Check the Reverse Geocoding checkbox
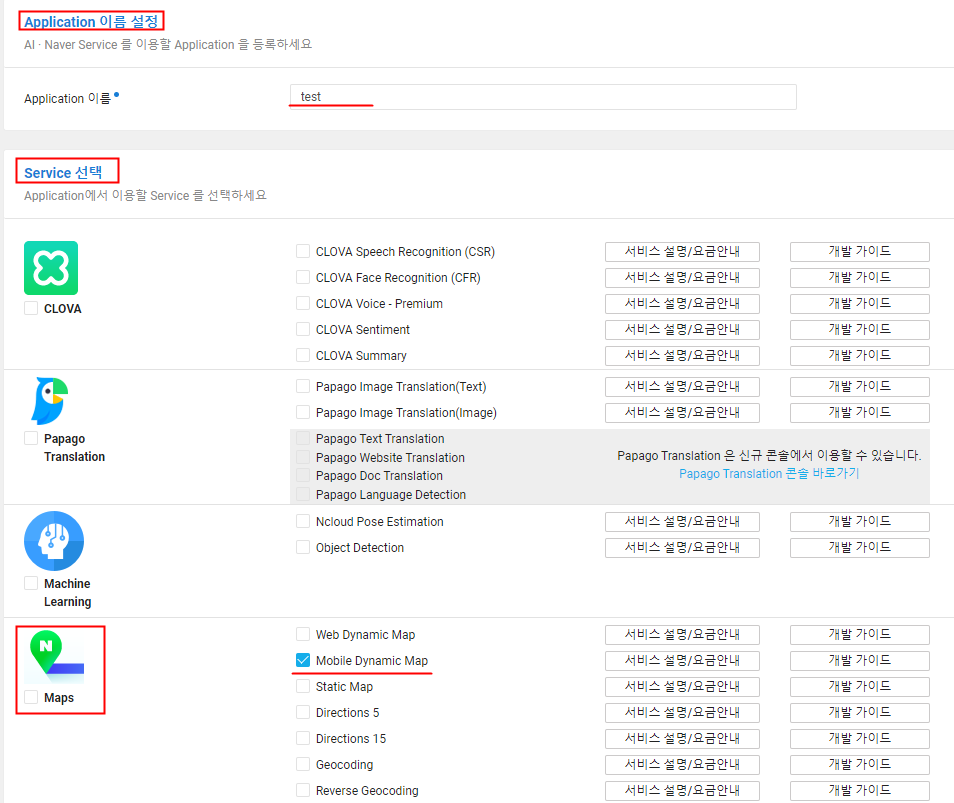954x803 pixels. click(303, 790)
